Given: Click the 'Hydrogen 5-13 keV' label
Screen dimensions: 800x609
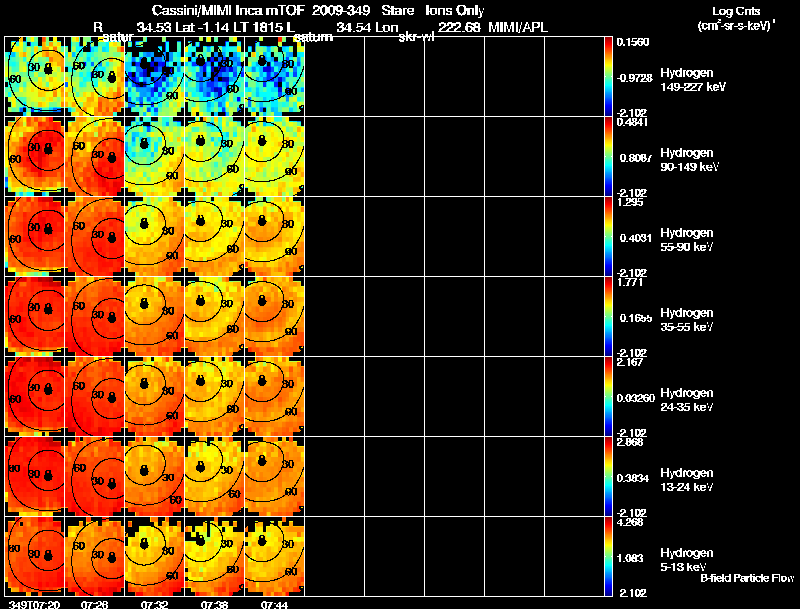Looking at the screenshot, I should click(687, 560).
